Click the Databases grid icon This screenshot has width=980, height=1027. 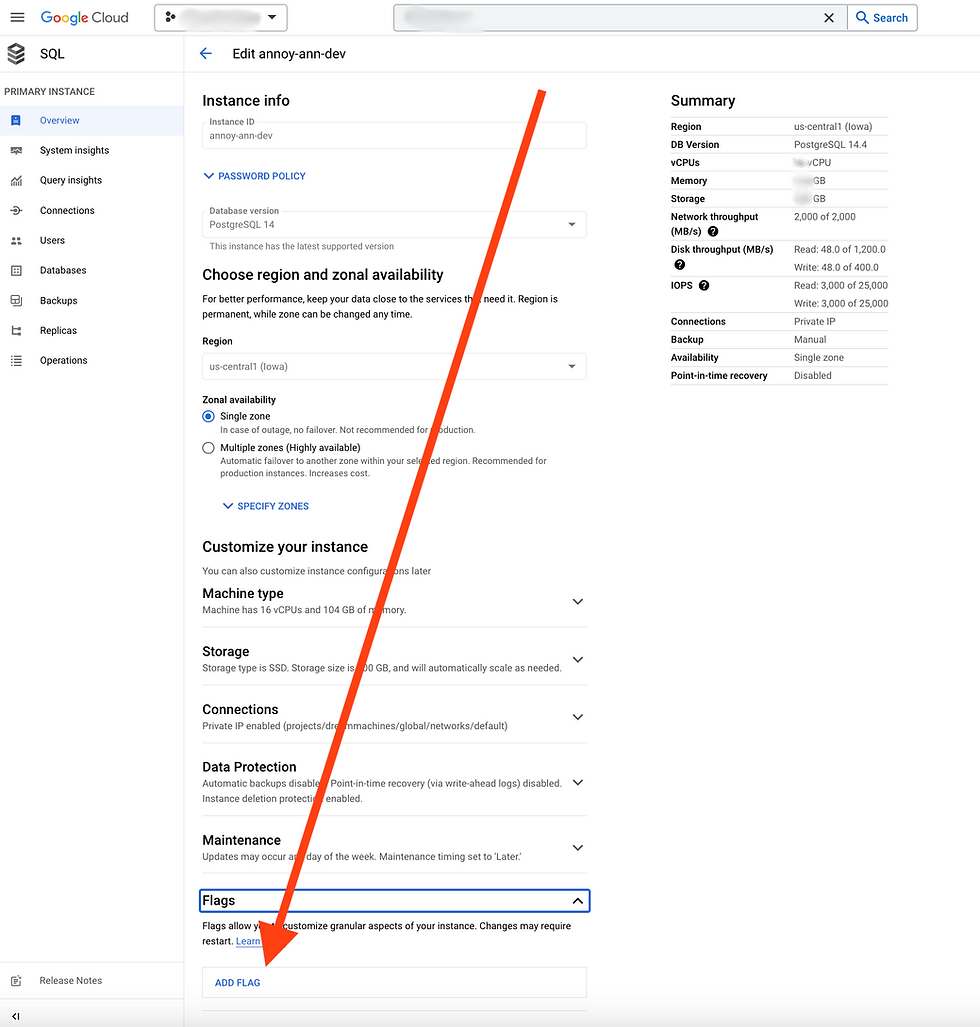click(16, 271)
